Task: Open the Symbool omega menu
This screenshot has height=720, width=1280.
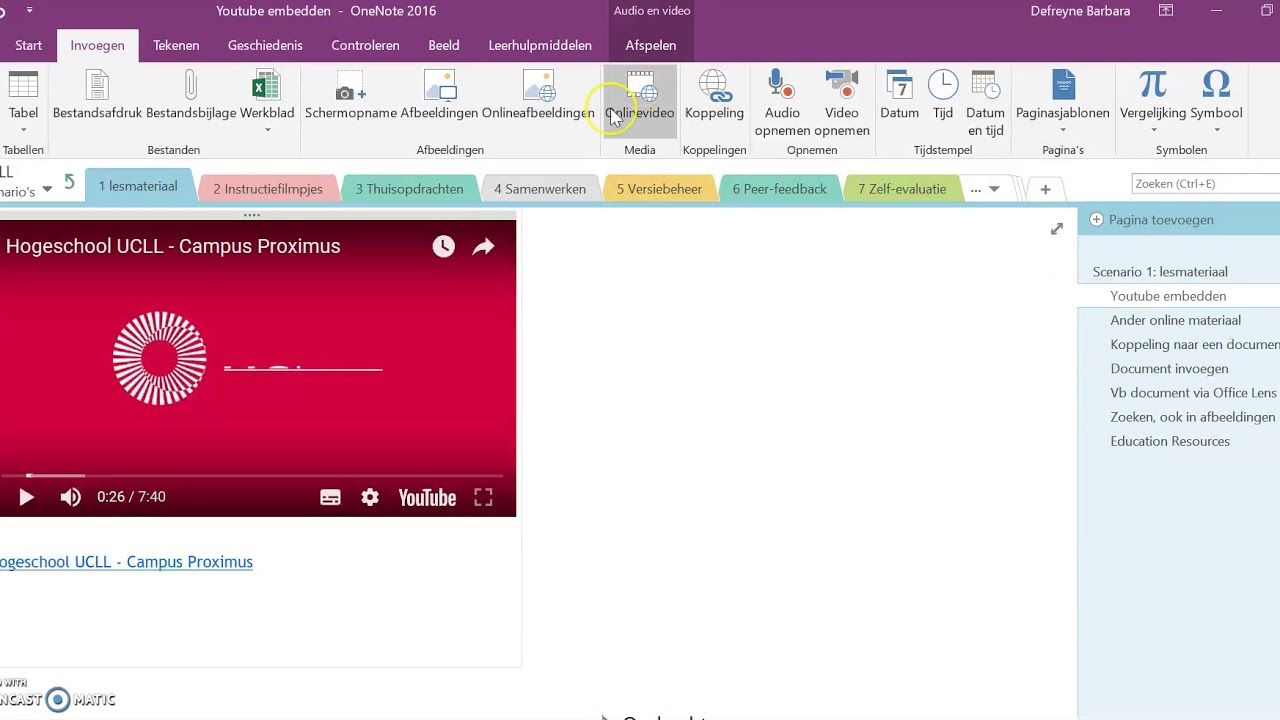Action: [x=1216, y=102]
